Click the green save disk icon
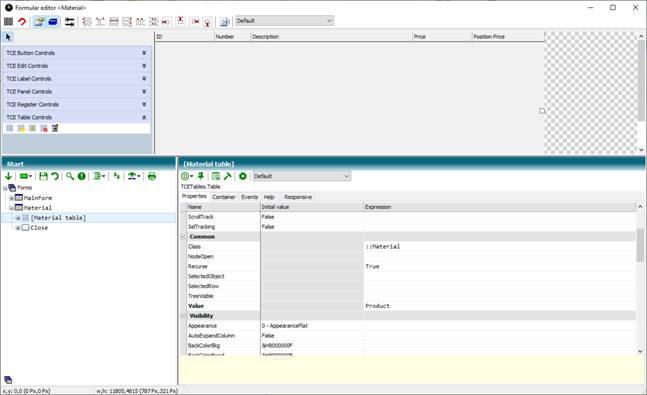The width and height of the screenshot is (647, 395). tap(43, 176)
